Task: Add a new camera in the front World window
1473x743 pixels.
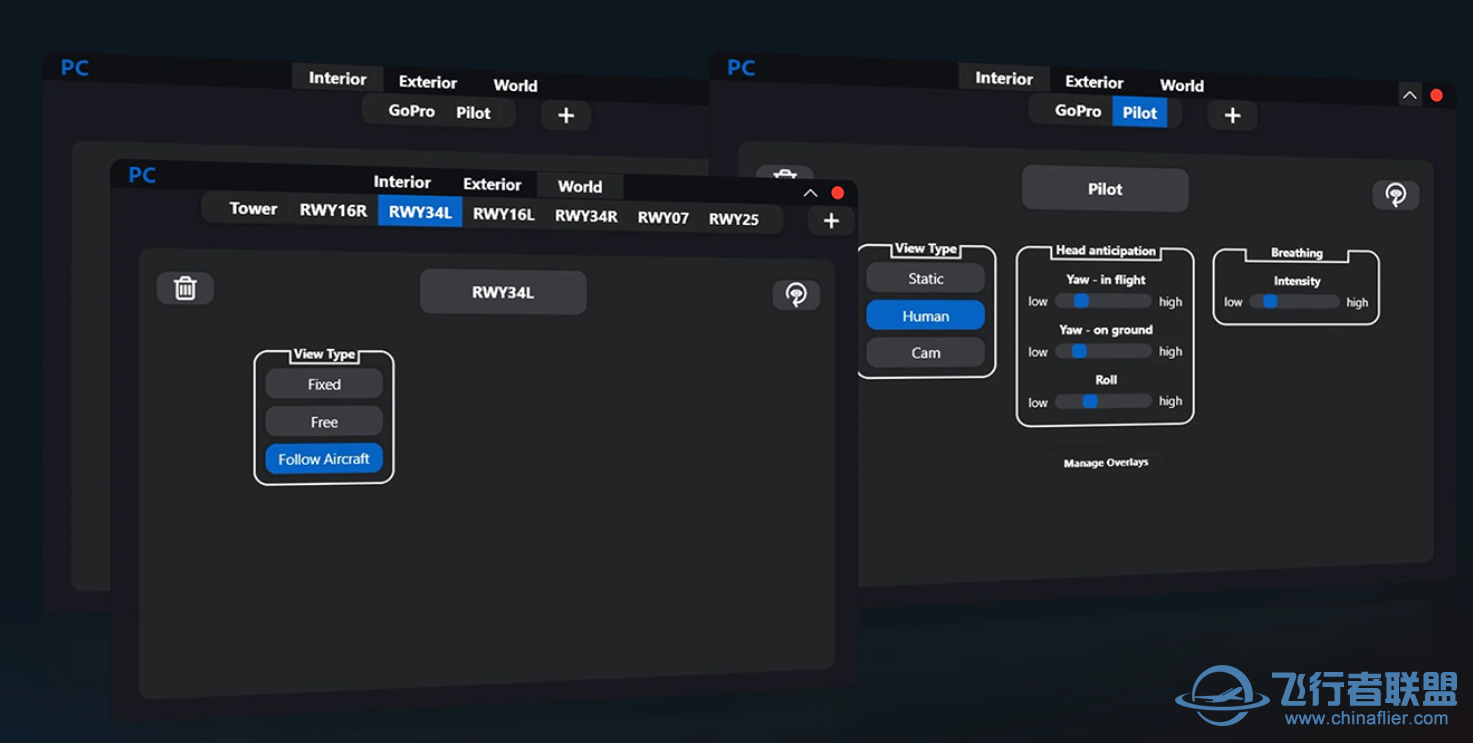Action: tap(831, 221)
